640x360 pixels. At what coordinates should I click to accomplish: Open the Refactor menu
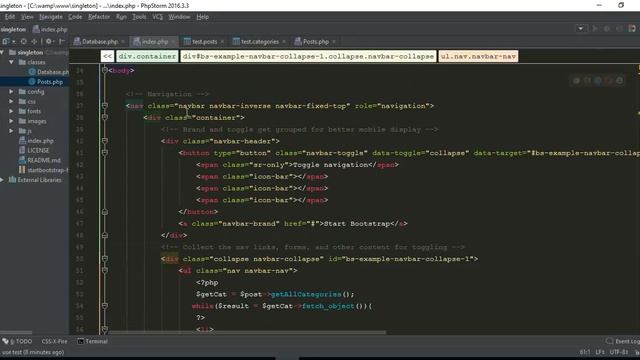click(x=99, y=17)
